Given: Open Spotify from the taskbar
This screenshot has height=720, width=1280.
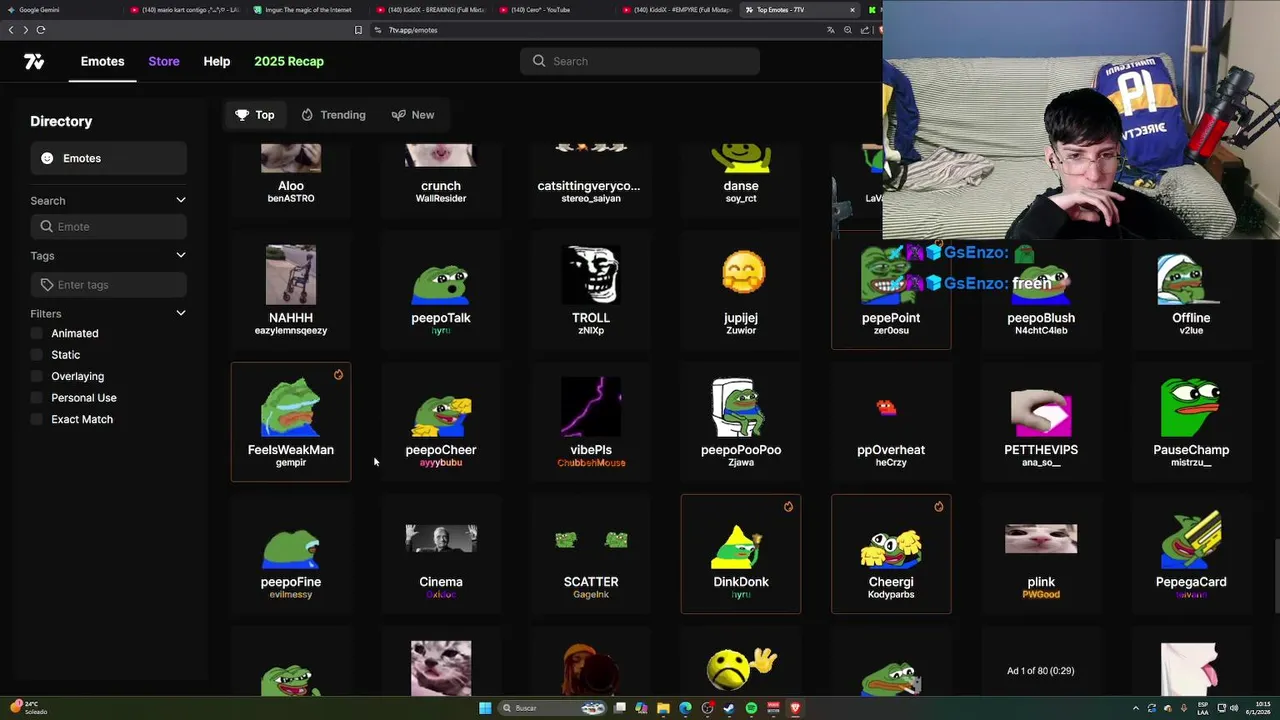Looking at the screenshot, I should [751, 708].
